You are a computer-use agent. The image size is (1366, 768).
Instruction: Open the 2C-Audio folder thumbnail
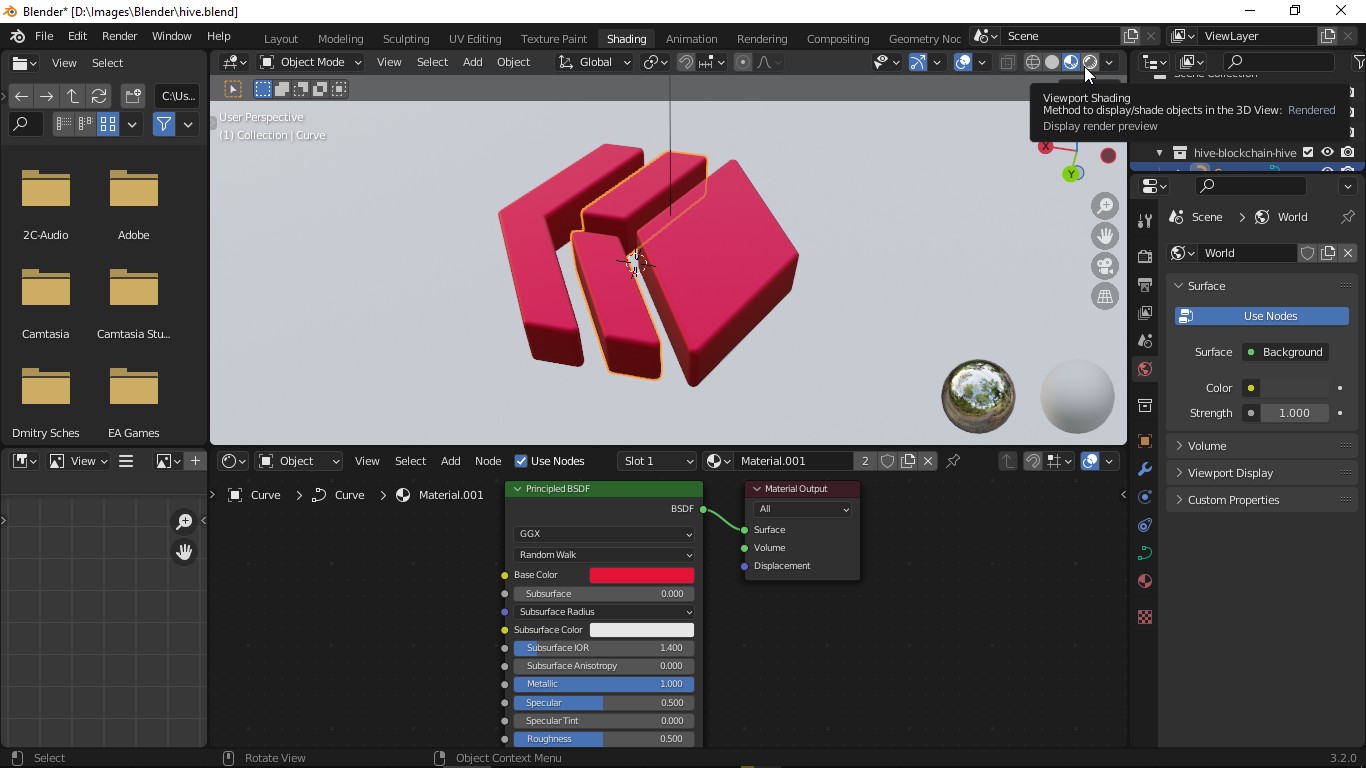pyautogui.click(x=46, y=189)
